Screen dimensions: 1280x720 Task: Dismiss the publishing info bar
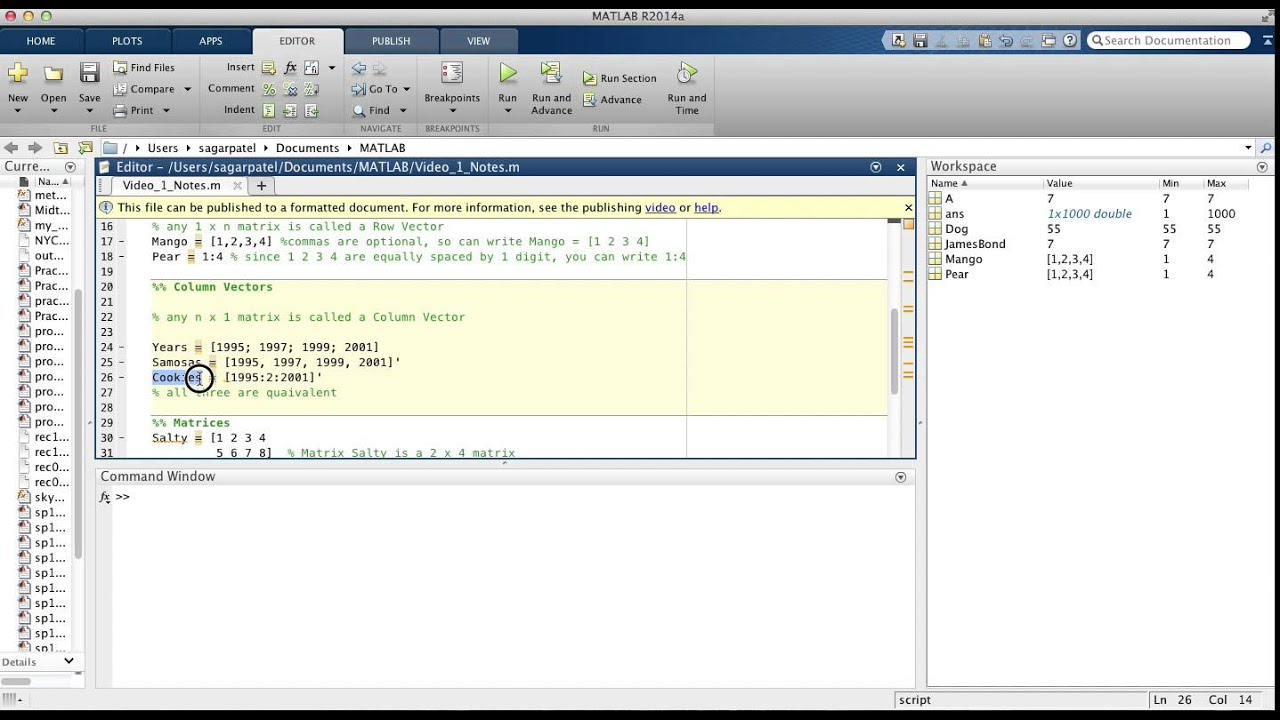tap(908, 208)
